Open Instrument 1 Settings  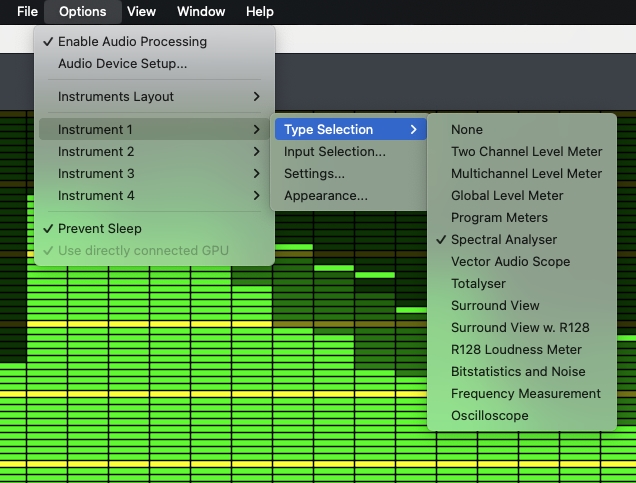tap(350, 174)
